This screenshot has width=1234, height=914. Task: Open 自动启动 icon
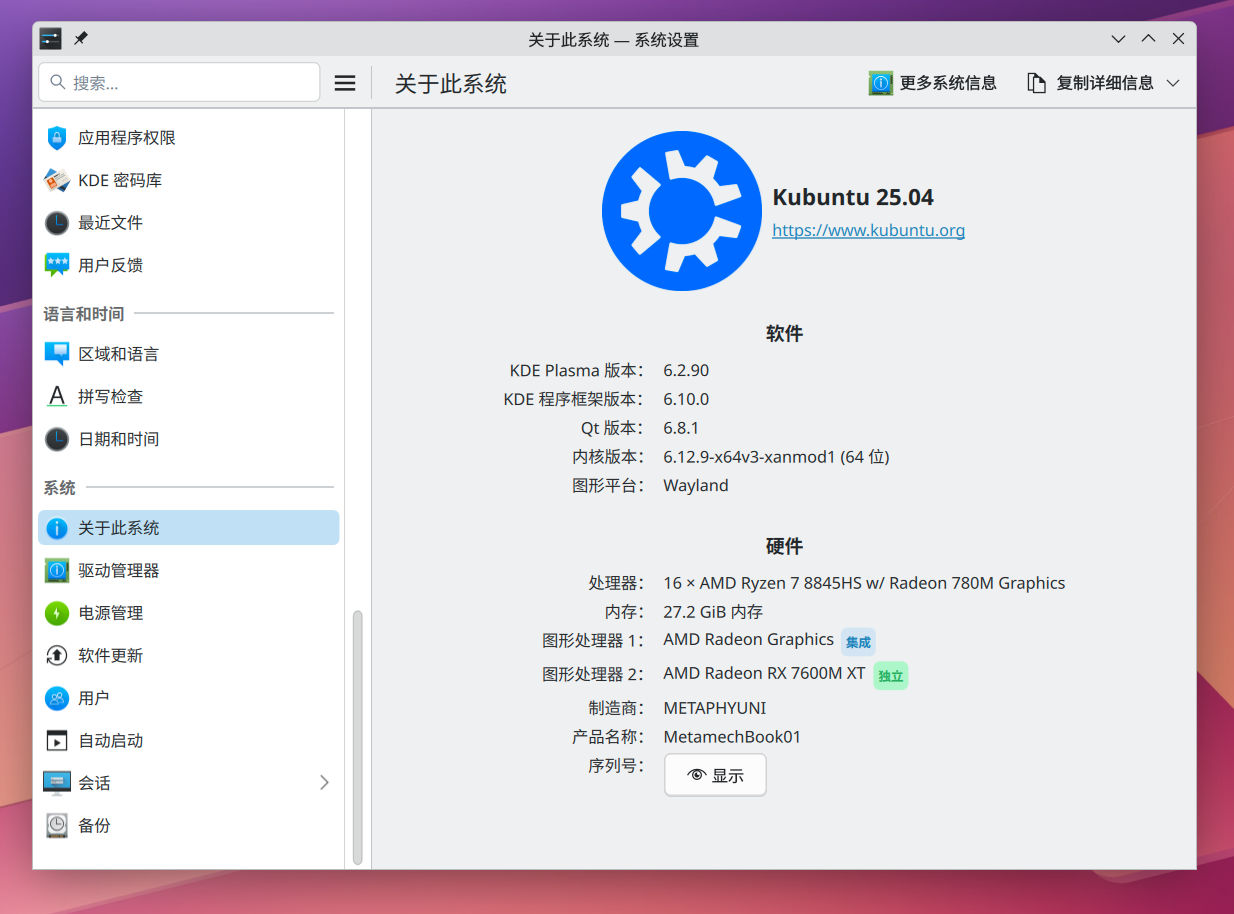click(x=57, y=741)
